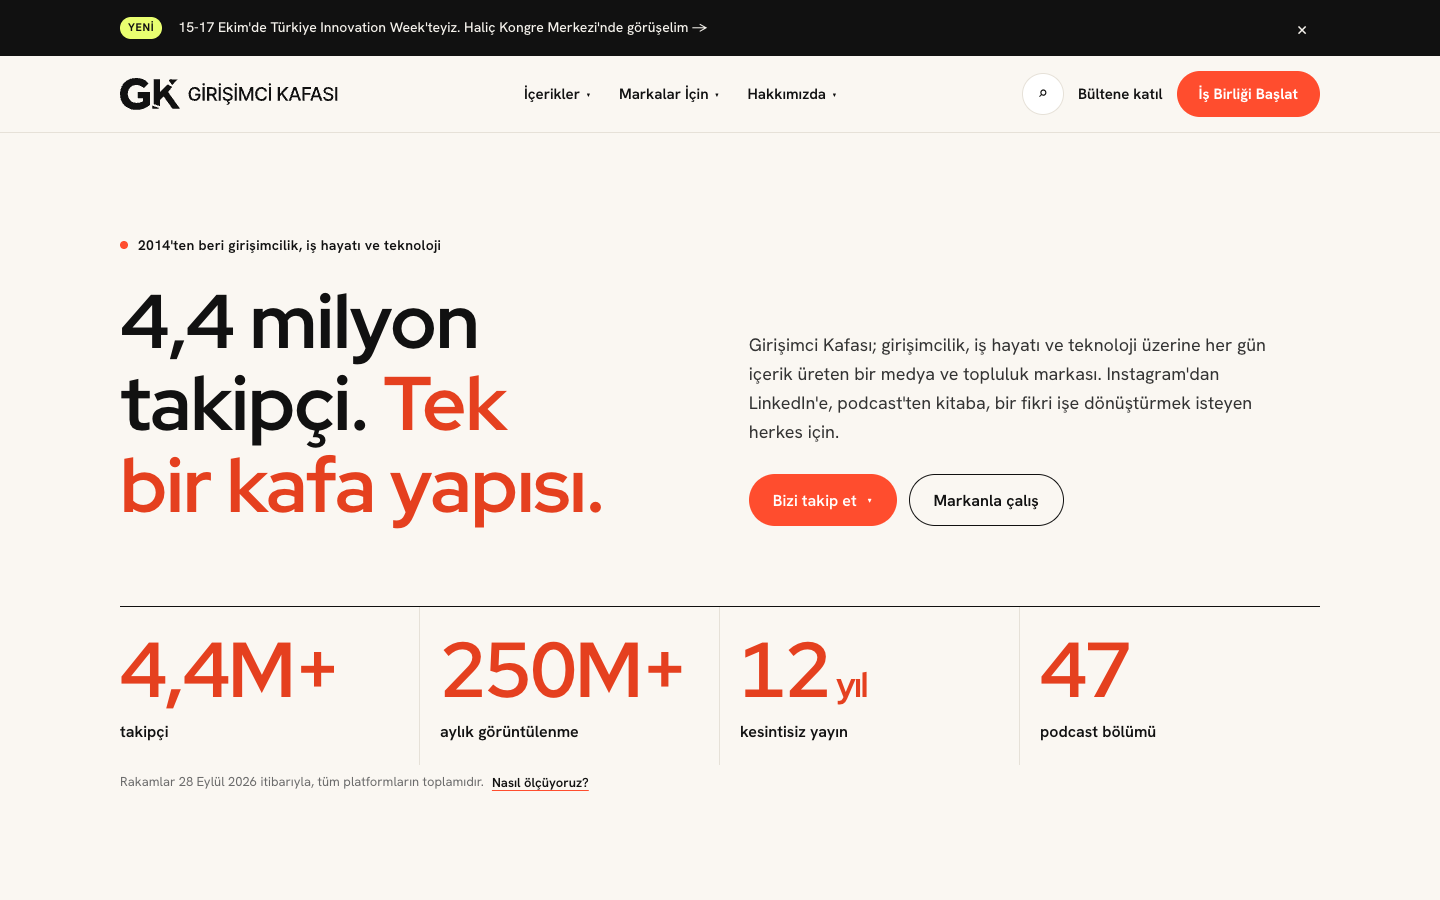The height and width of the screenshot is (900, 1440).
Task: Expand the İçerikler menu
Action: tap(557, 94)
